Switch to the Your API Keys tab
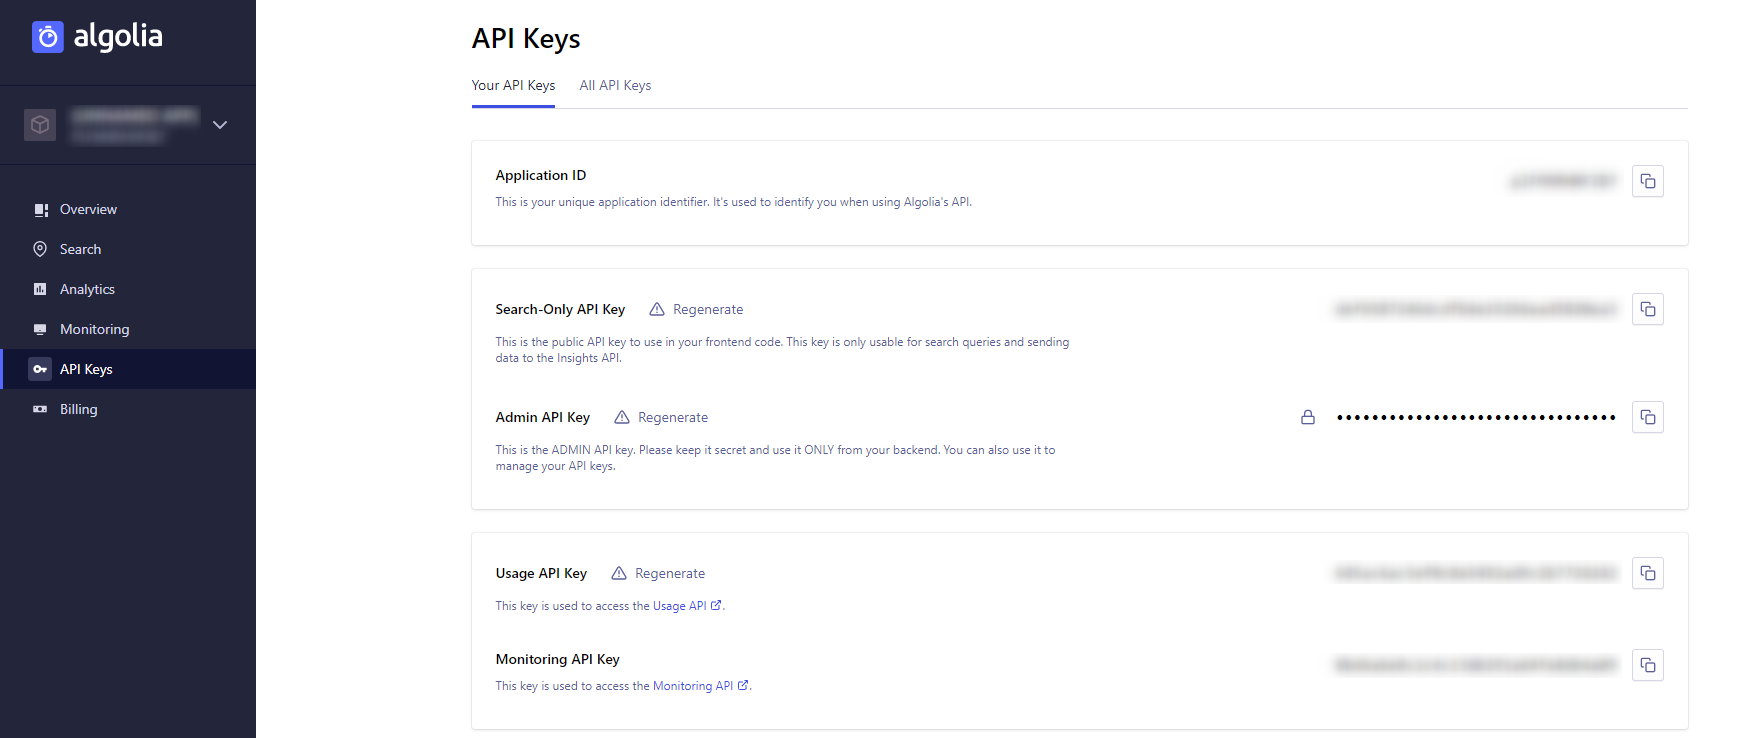Viewport: 1754px width, 738px height. tap(513, 86)
